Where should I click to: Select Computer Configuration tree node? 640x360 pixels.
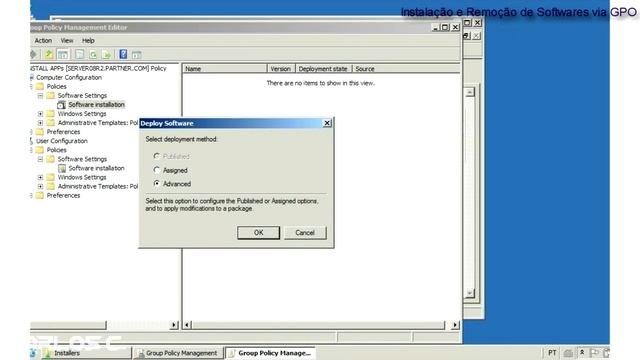(x=69, y=78)
